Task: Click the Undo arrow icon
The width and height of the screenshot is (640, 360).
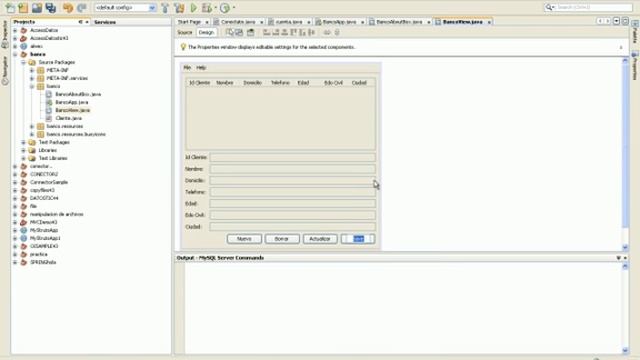Action: tap(68, 7)
